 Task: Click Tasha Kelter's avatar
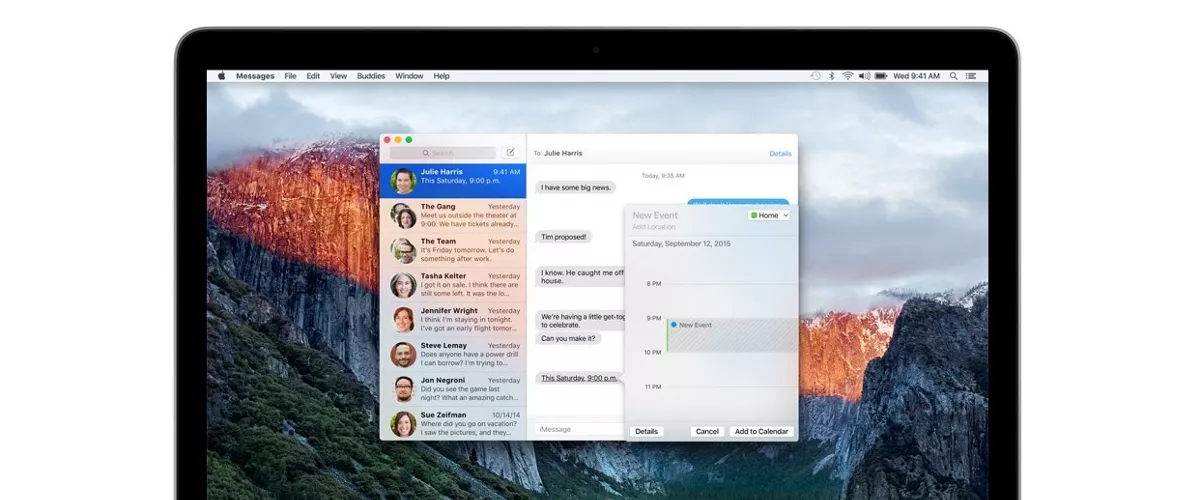[x=403, y=285]
